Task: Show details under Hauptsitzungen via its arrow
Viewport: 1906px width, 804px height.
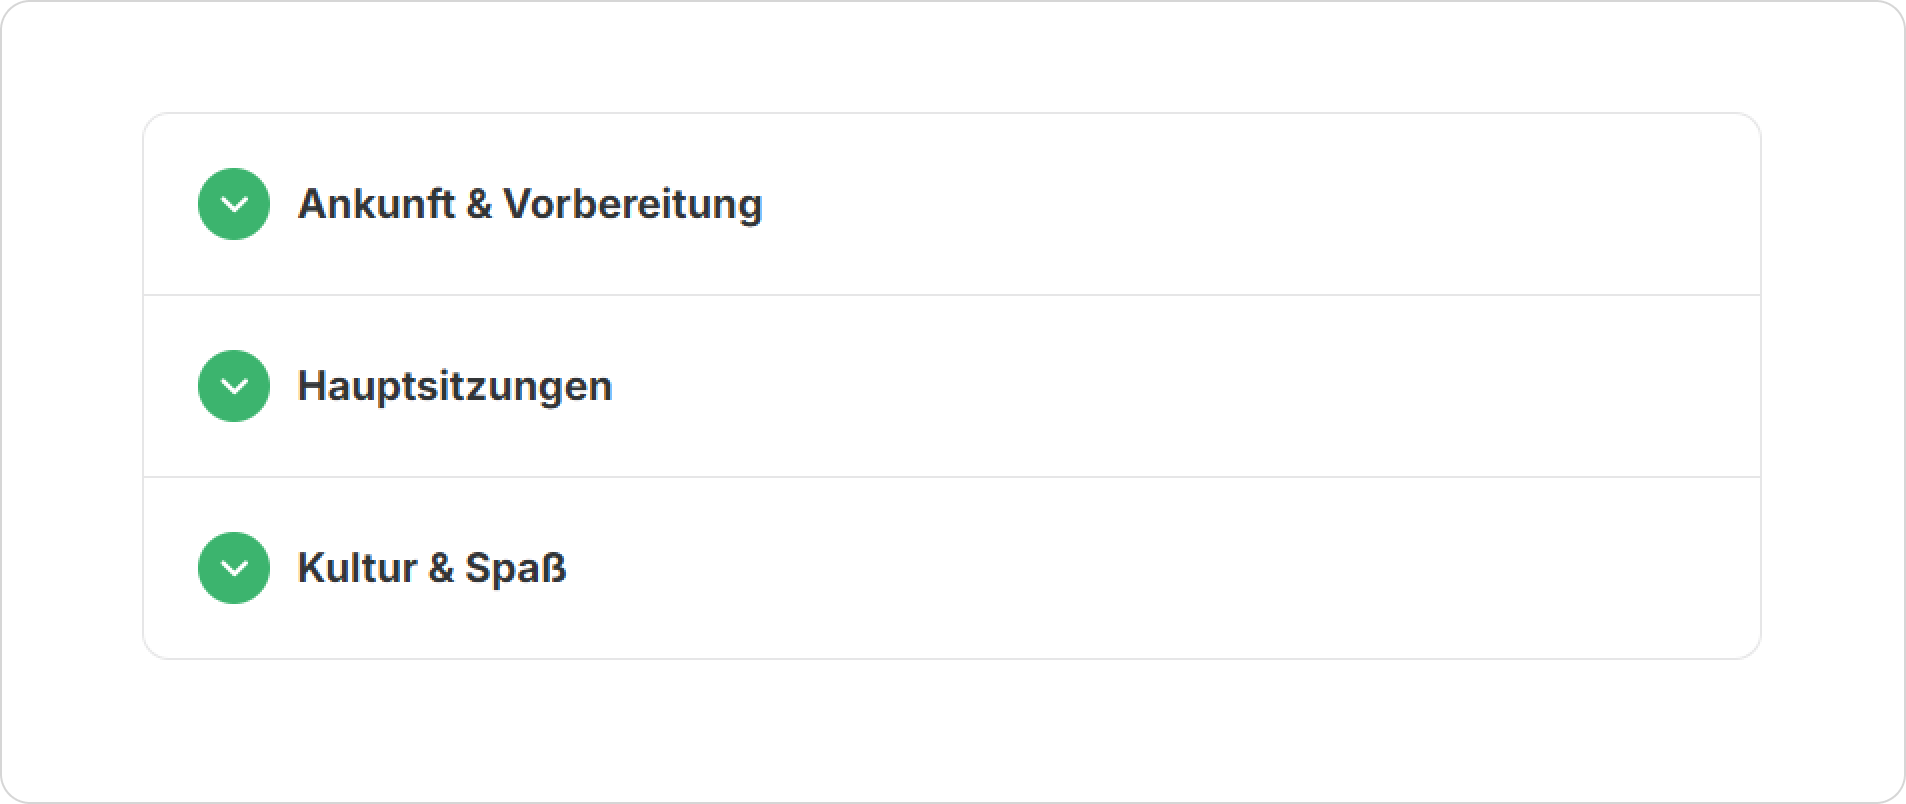Action: (234, 386)
